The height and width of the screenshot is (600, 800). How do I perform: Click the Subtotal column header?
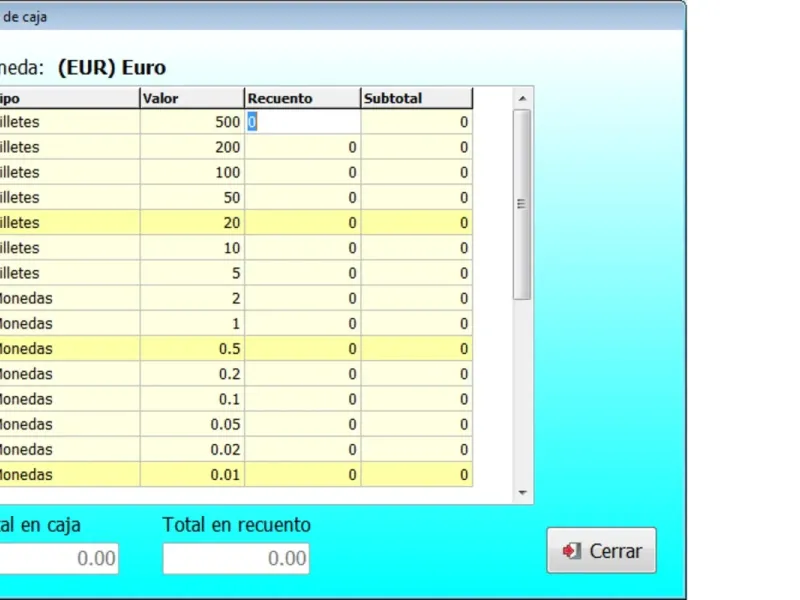click(x=417, y=98)
